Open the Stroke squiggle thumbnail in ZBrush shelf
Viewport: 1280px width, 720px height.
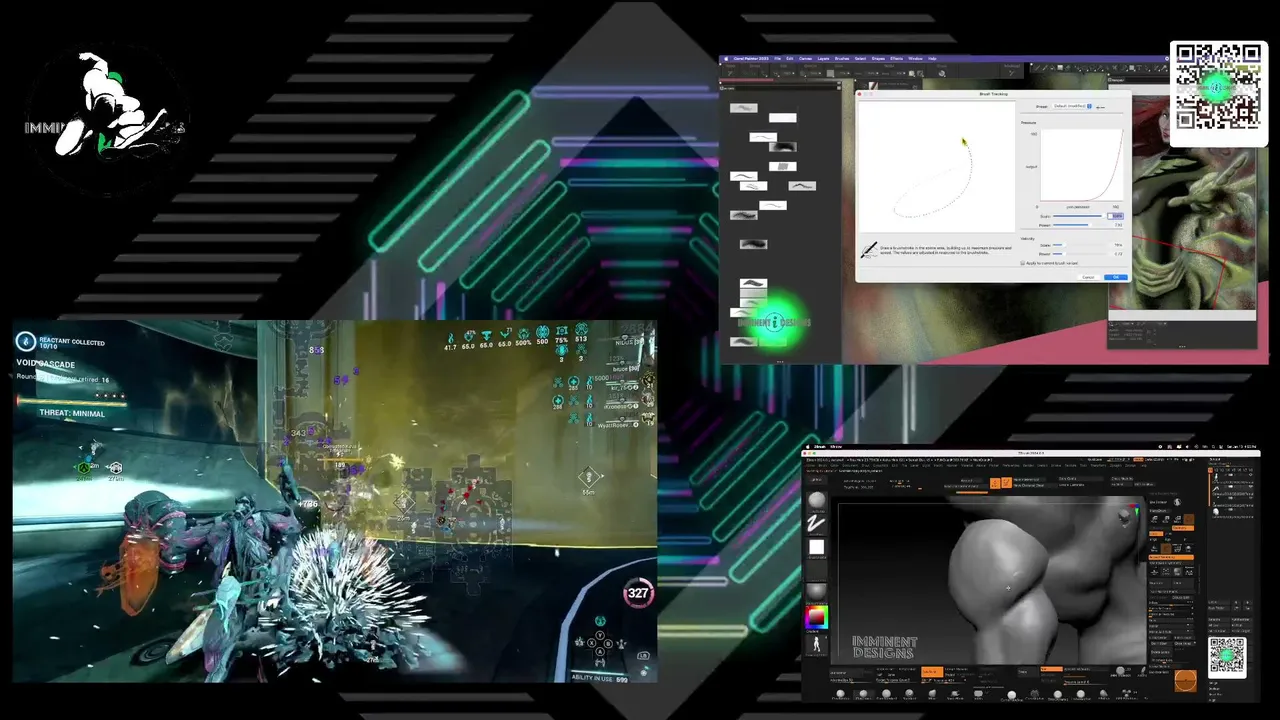coord(817,523)
